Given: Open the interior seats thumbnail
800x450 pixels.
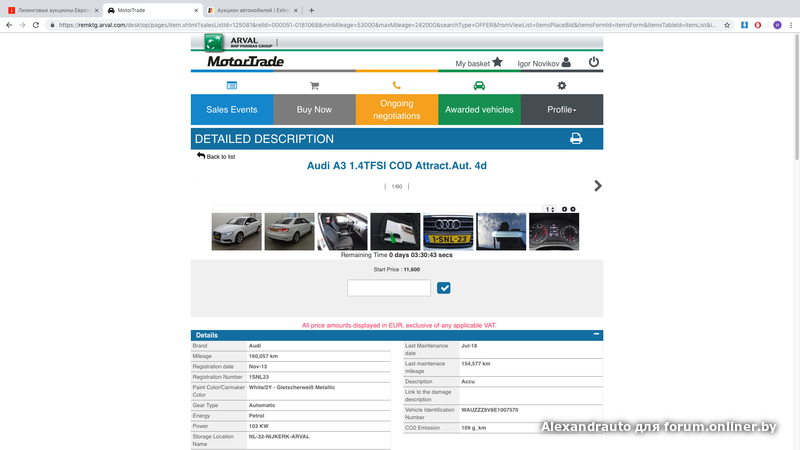Looking at the screenshot, I should tap(342, 232).
